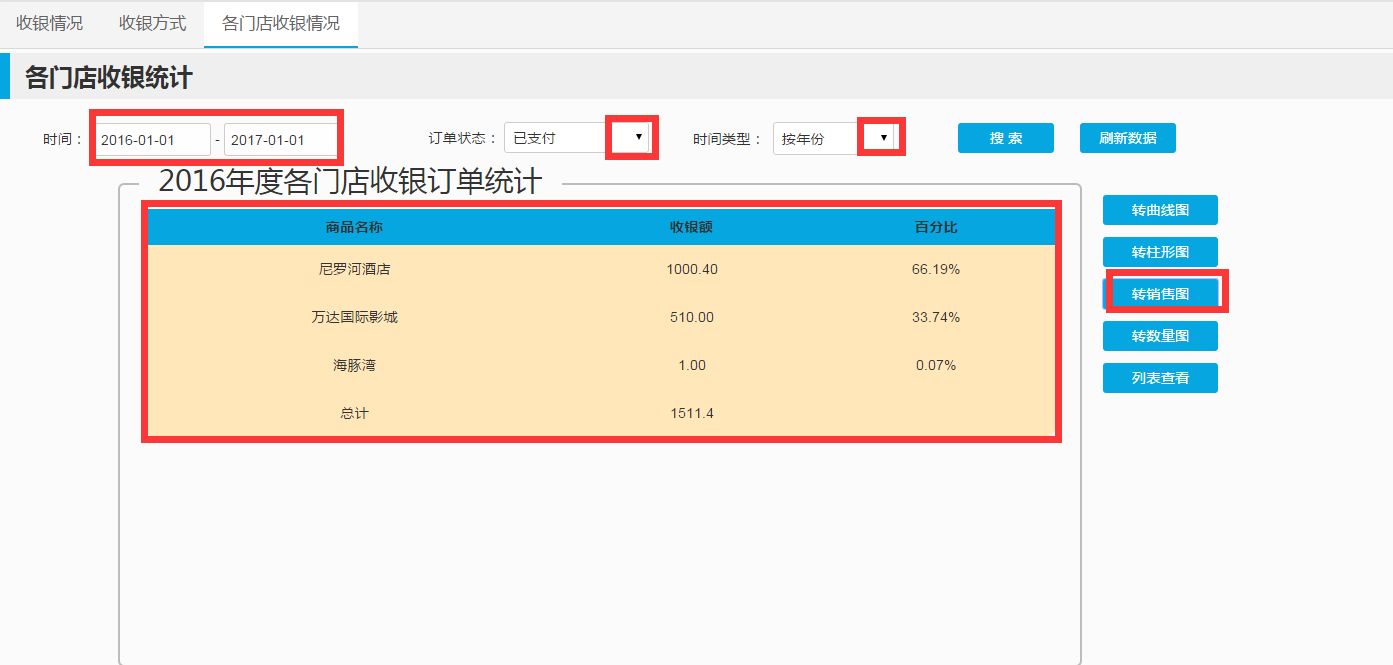Switch to the 收银情况 tab
This screenshot has width=1393, height=665.
[49, 23]
